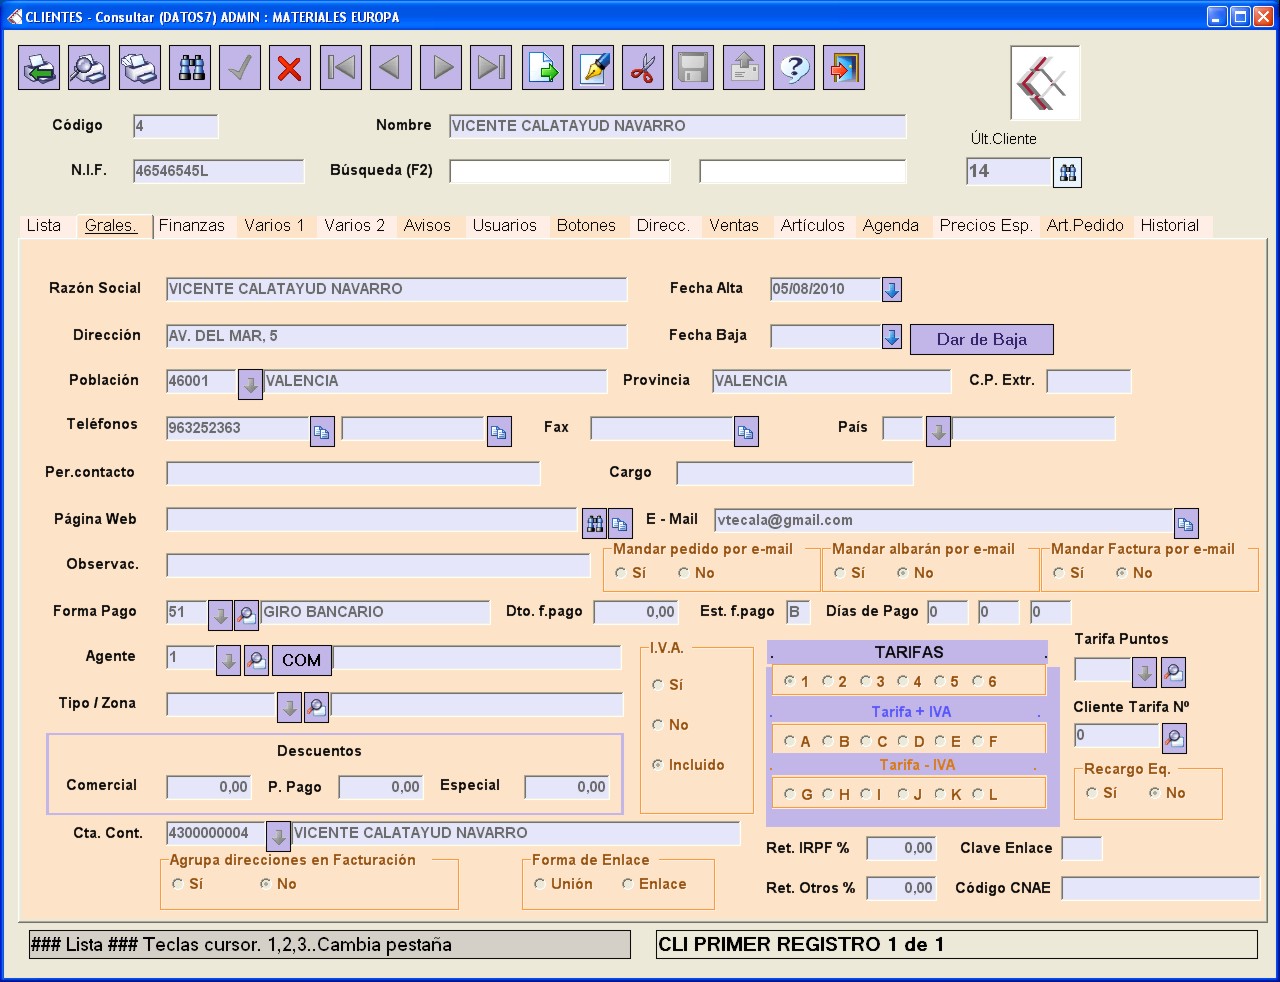Click the Dar de Baja button
The image size is (1280, 982).
click(982, 339)
